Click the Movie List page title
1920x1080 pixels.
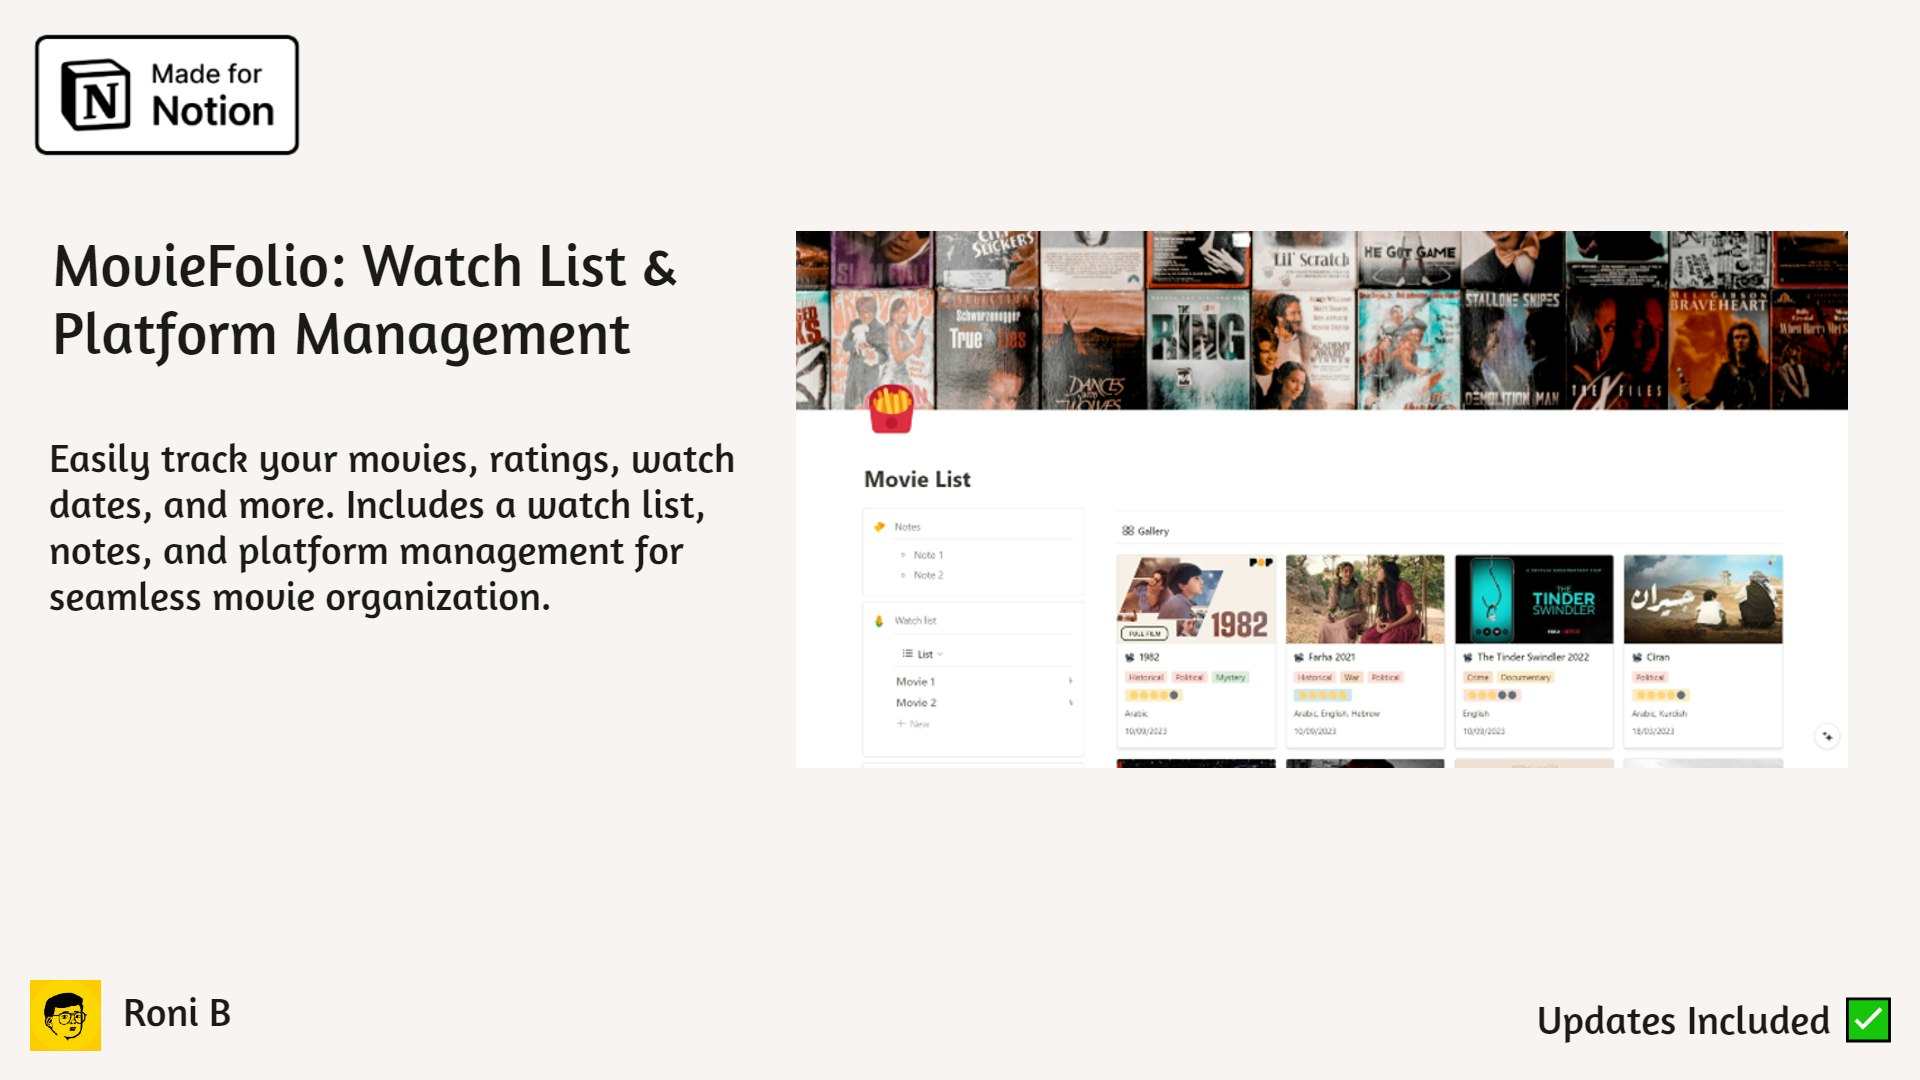pos(917,479)
